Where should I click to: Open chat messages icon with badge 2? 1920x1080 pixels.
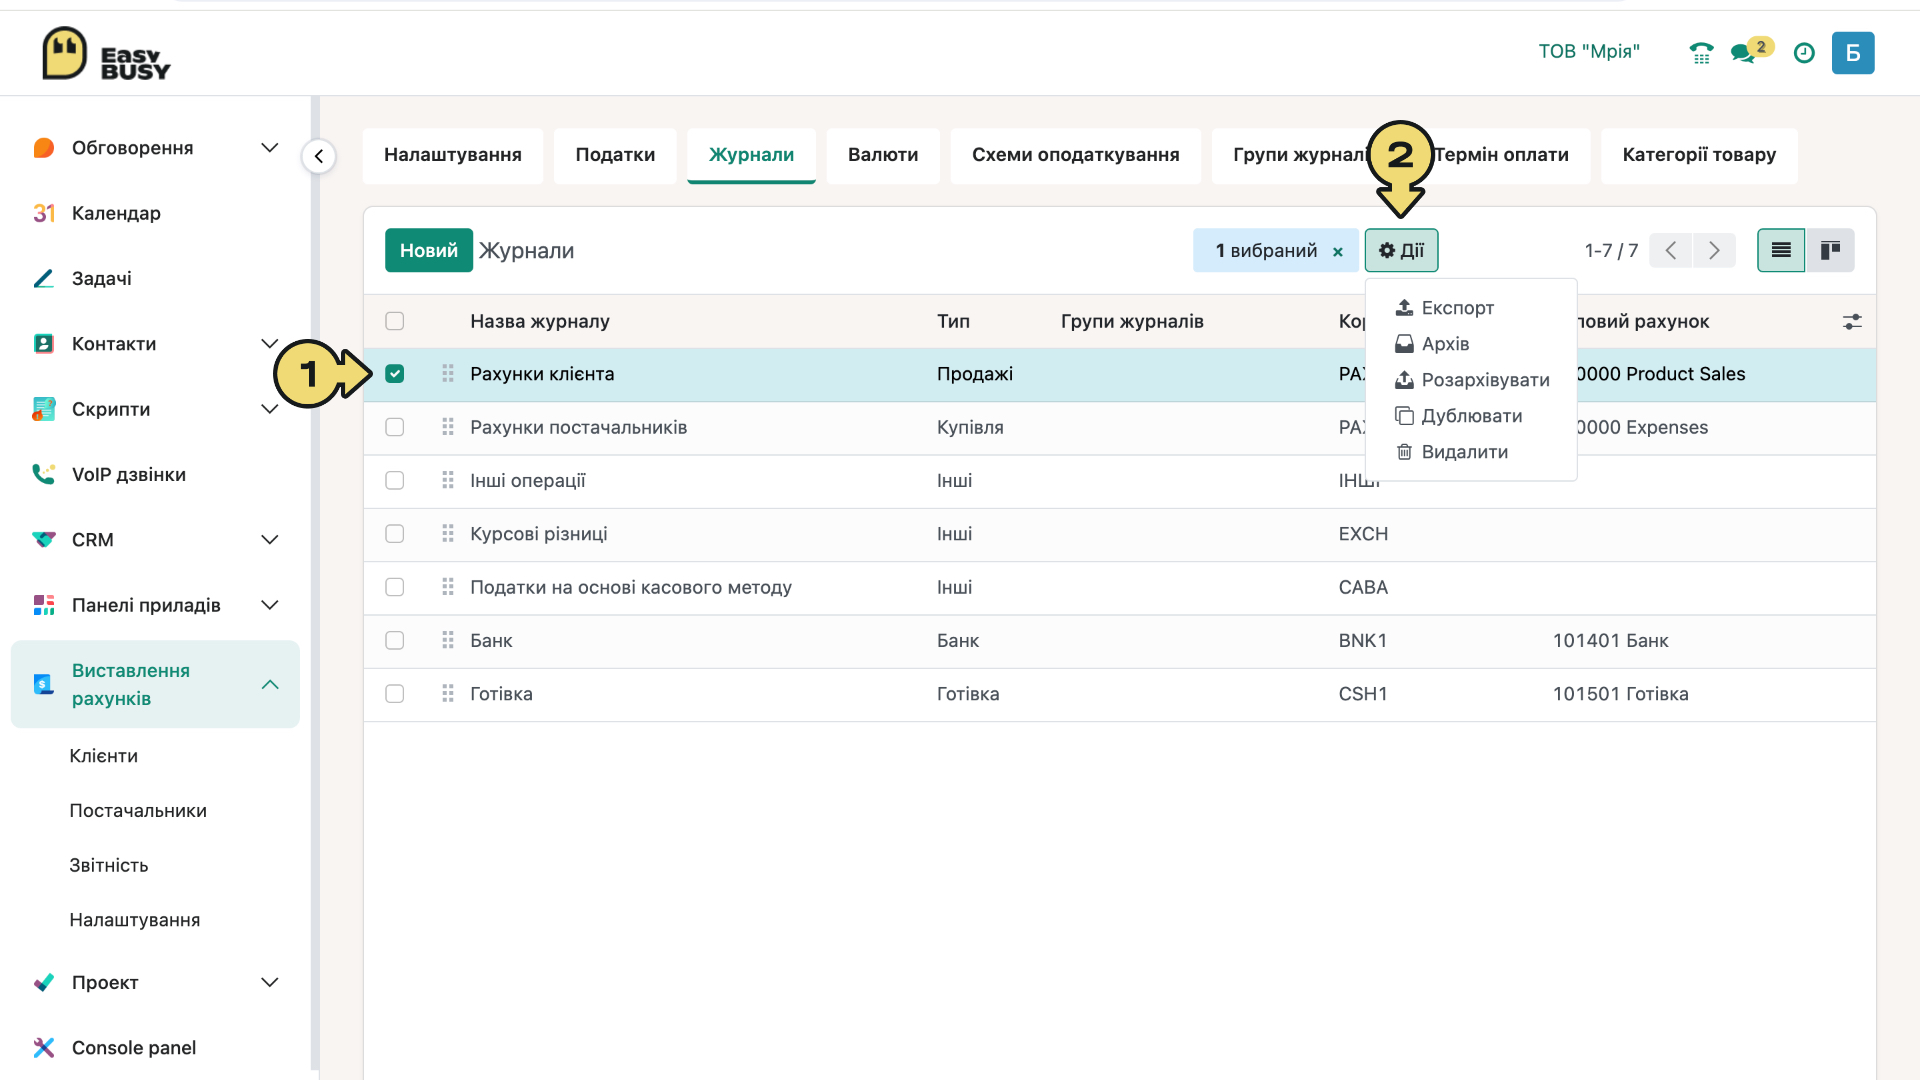pyautogui.click(x=1750, y=51)
